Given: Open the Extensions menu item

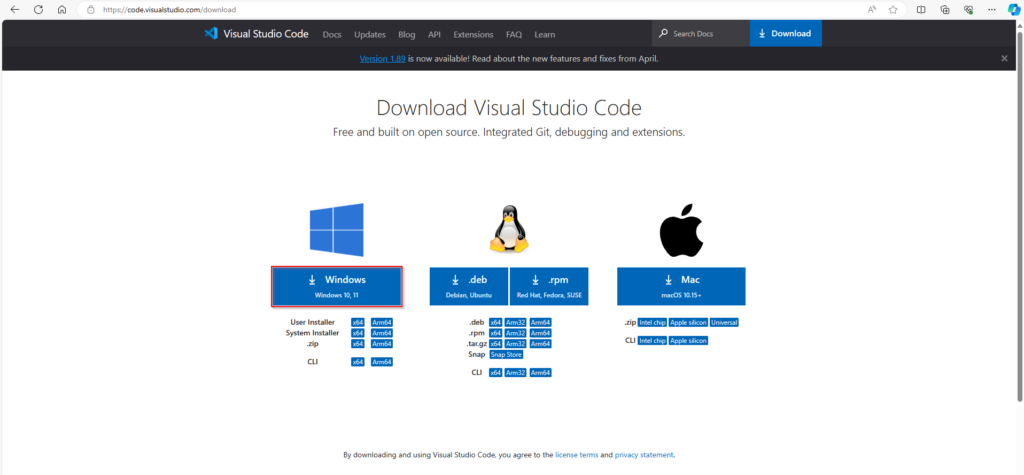Looking at the screenshot, I should (473, 35).
